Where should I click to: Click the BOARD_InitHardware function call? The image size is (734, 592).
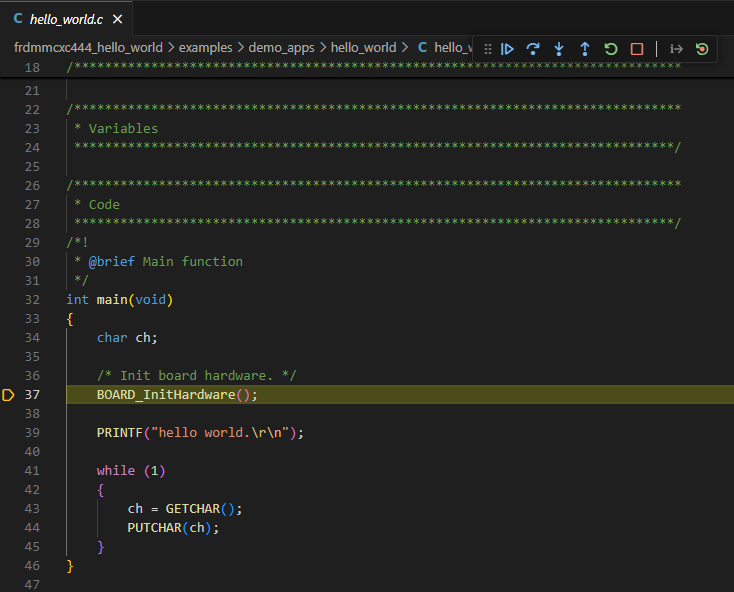[x=165, y=395]
